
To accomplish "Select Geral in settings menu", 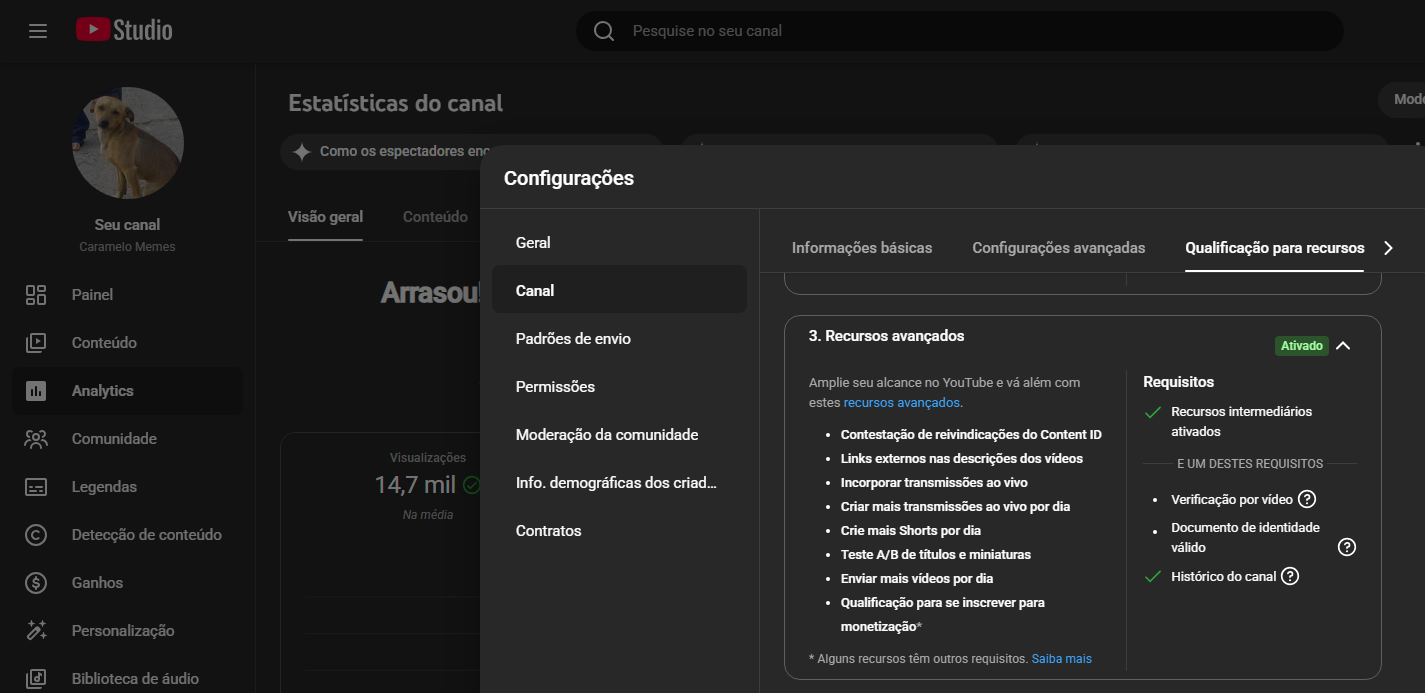I will (619, 243).
